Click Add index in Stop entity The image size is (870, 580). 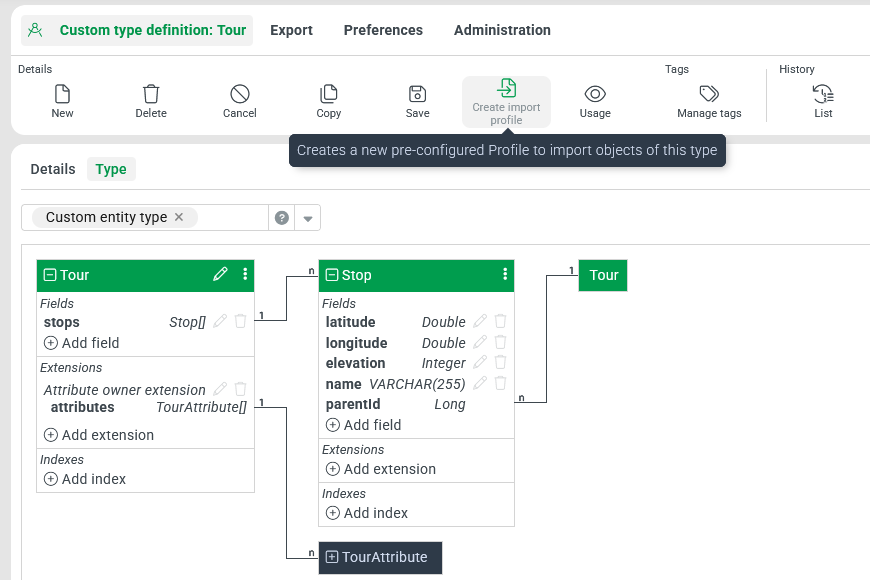pyautogui.click(x=367, y=513)
